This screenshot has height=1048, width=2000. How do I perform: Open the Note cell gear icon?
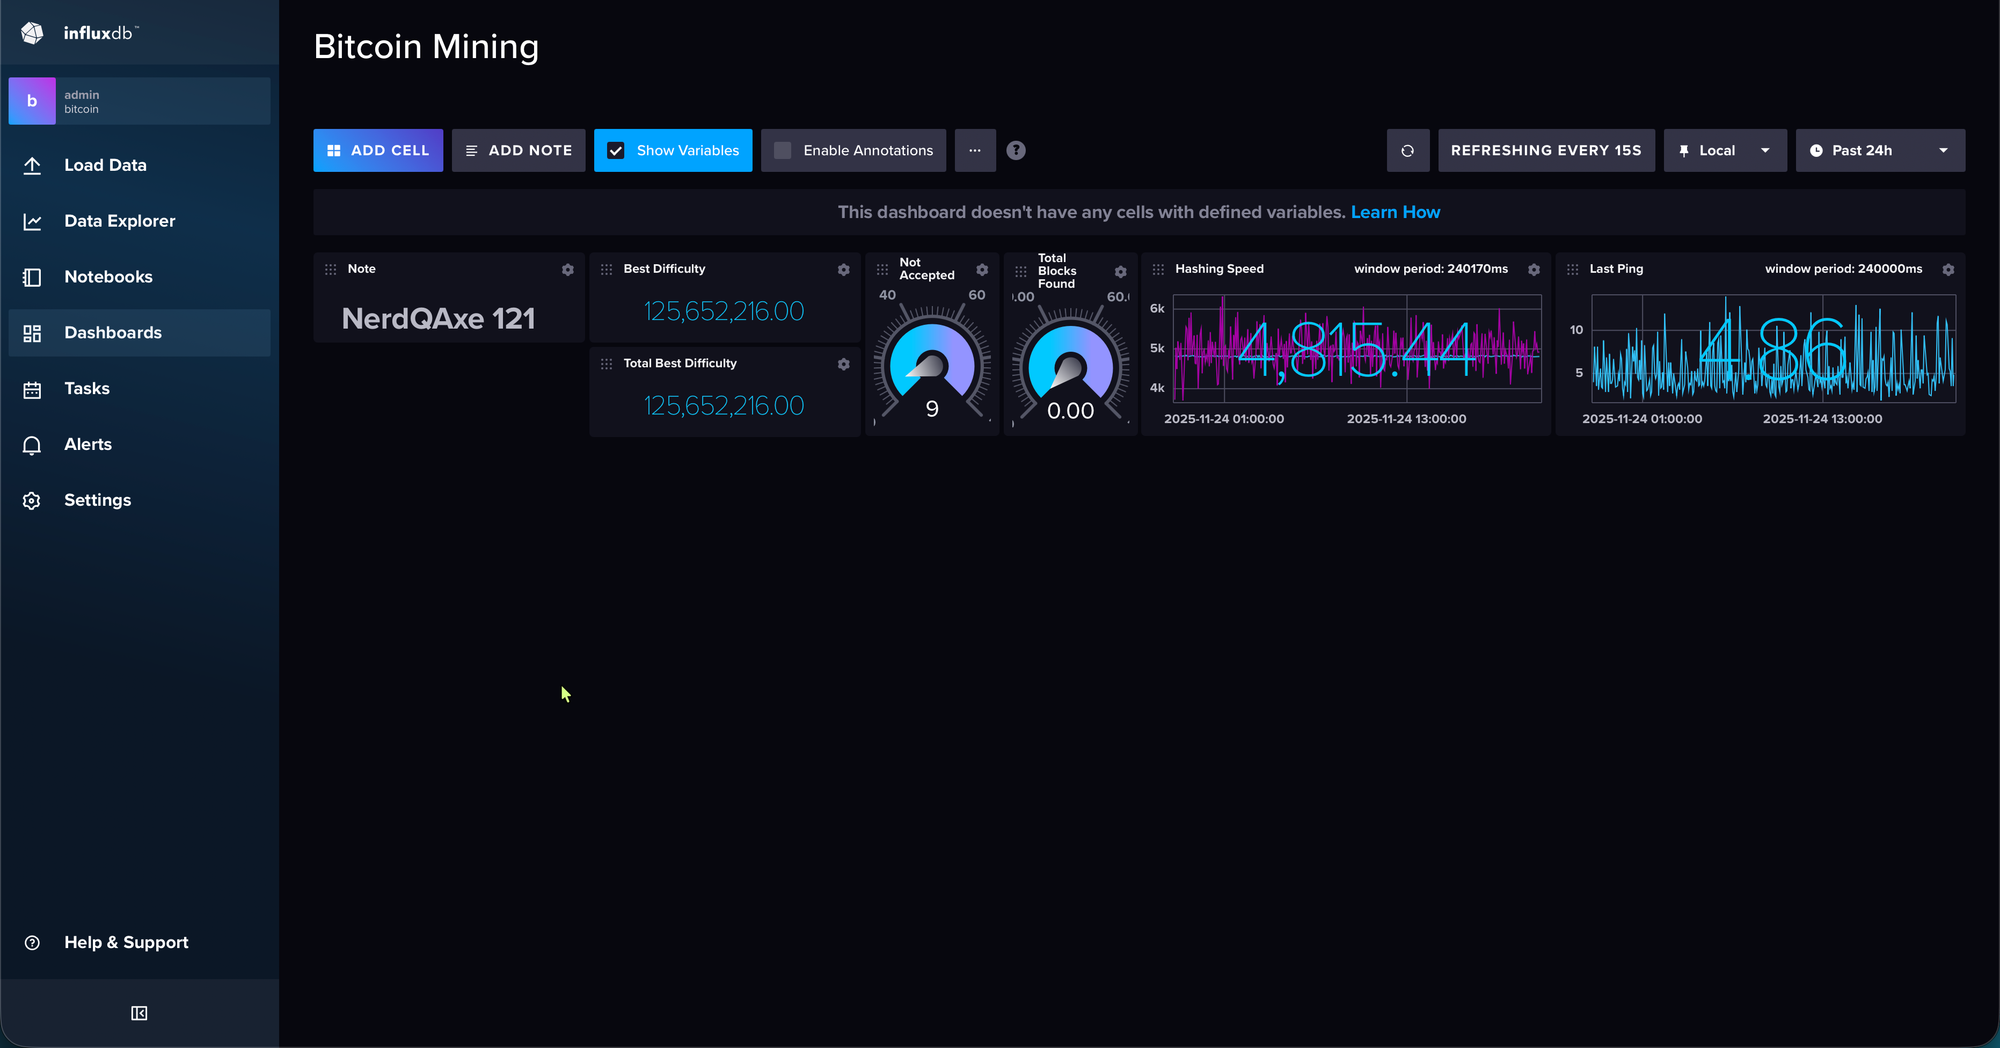tap(568, 270)
